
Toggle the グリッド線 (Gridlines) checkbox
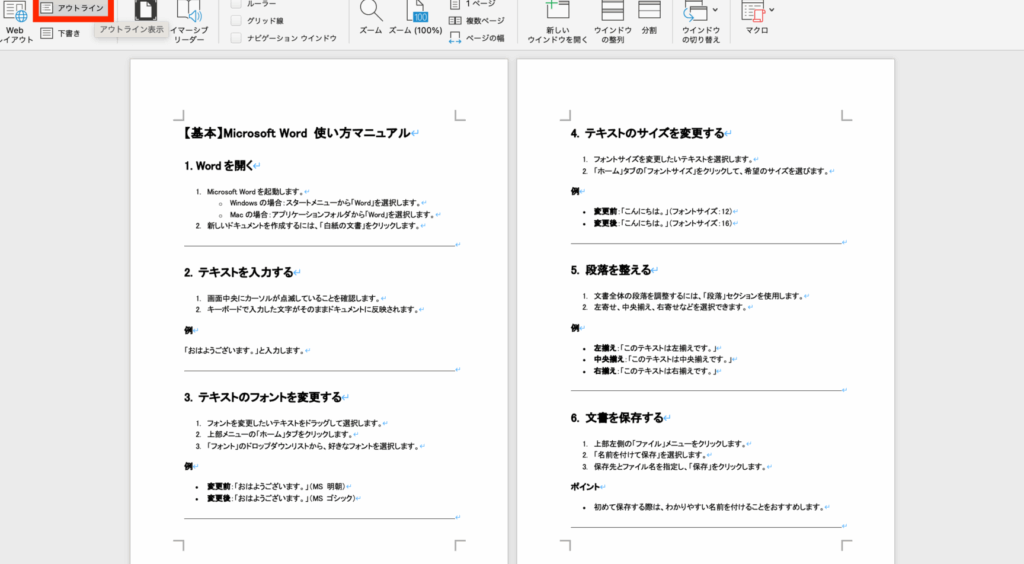click(x=236, y=20)
